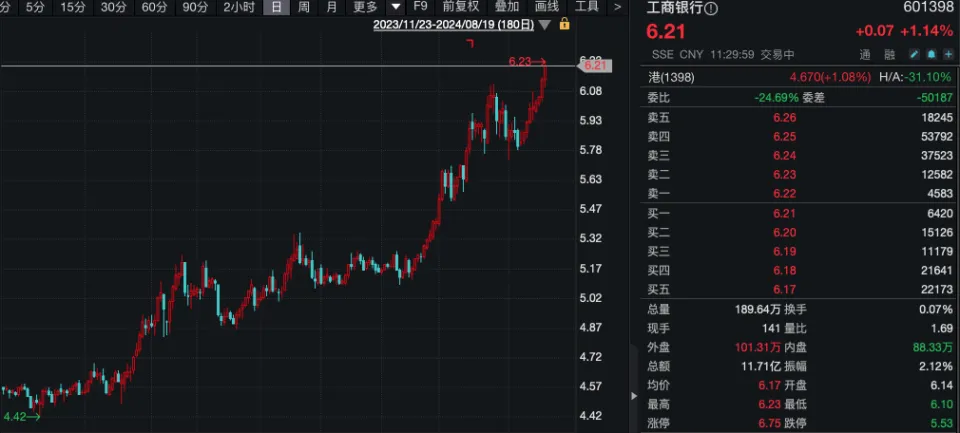Toggle 叠加 overlay comparison
Image resolution: width=960 pixels, height=433 pixels.
tap(506, 7)
